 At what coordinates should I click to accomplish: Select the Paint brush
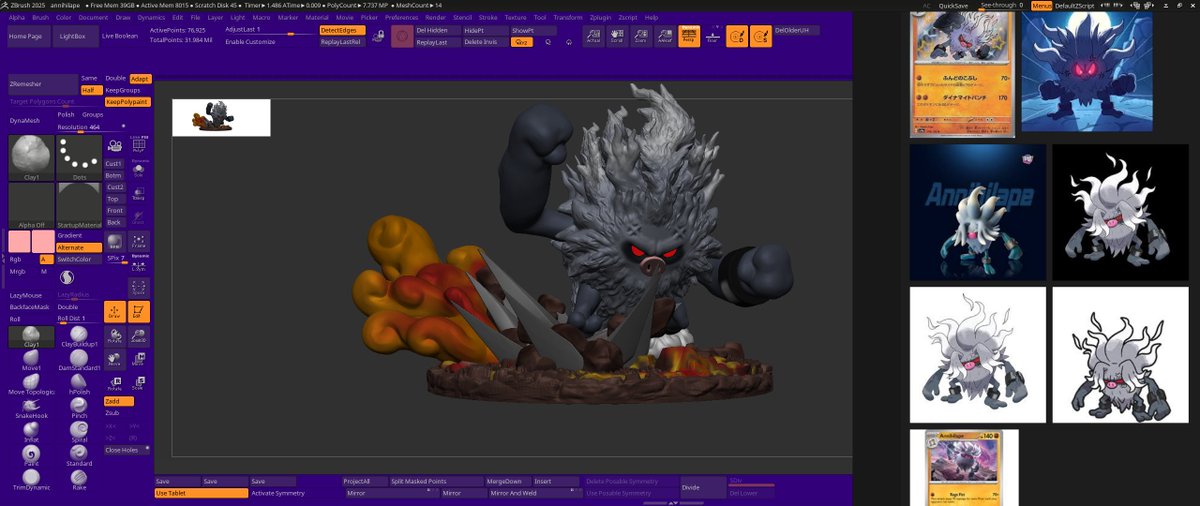31,455
